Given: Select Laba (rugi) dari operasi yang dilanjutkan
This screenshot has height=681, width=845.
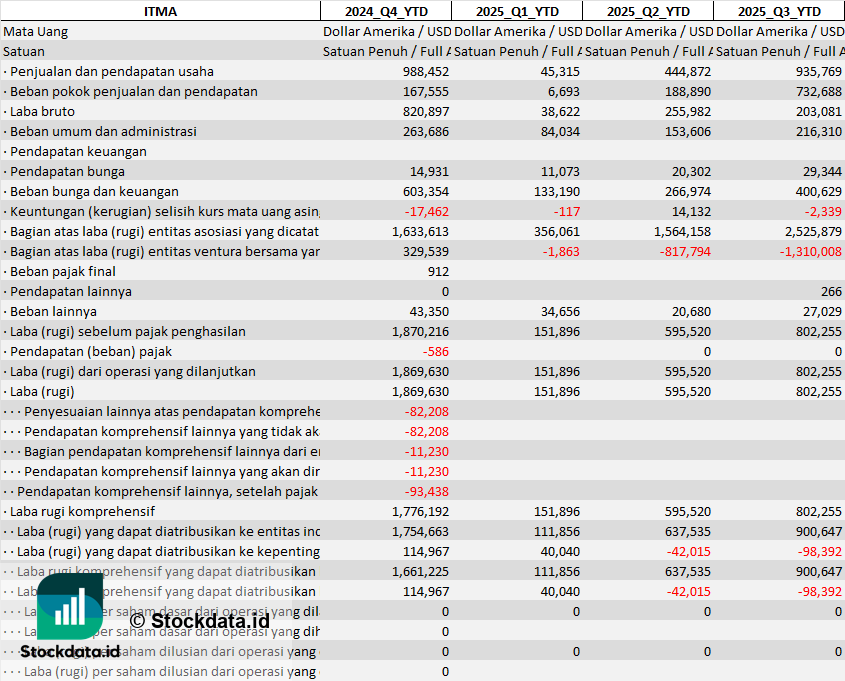Looking at the screenshot, I should pos(133,371).
